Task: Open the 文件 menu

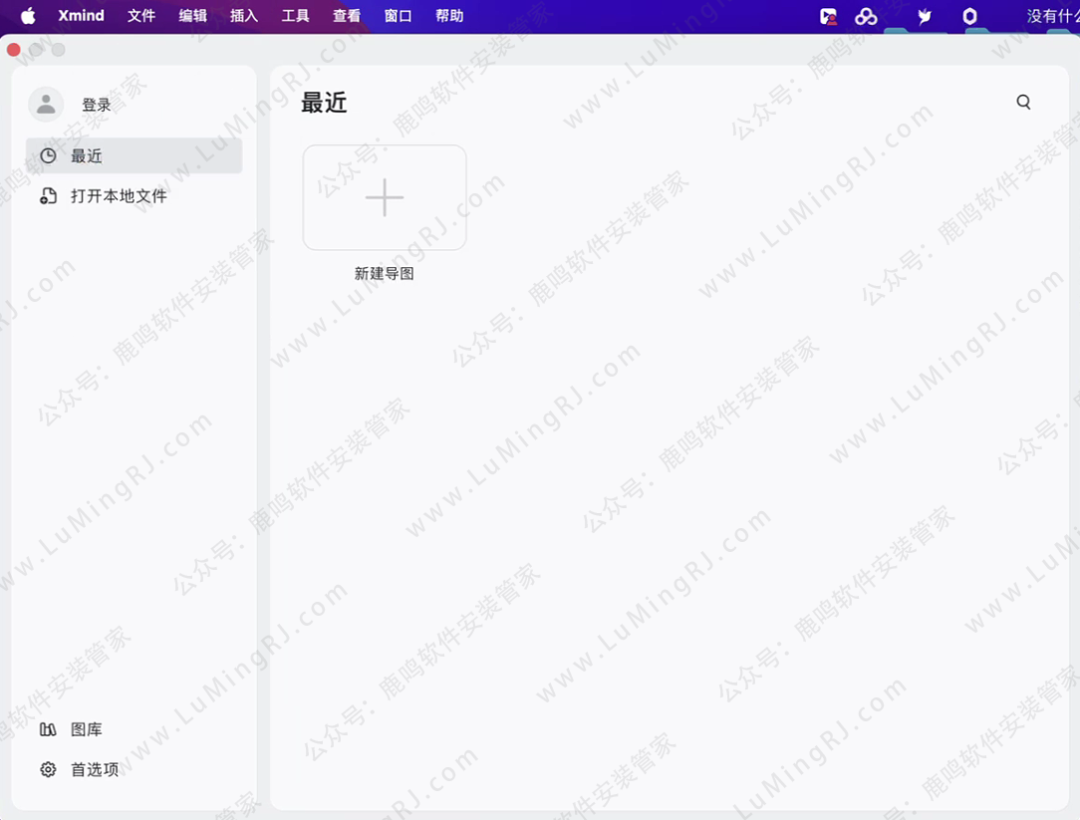Action: 141,16
